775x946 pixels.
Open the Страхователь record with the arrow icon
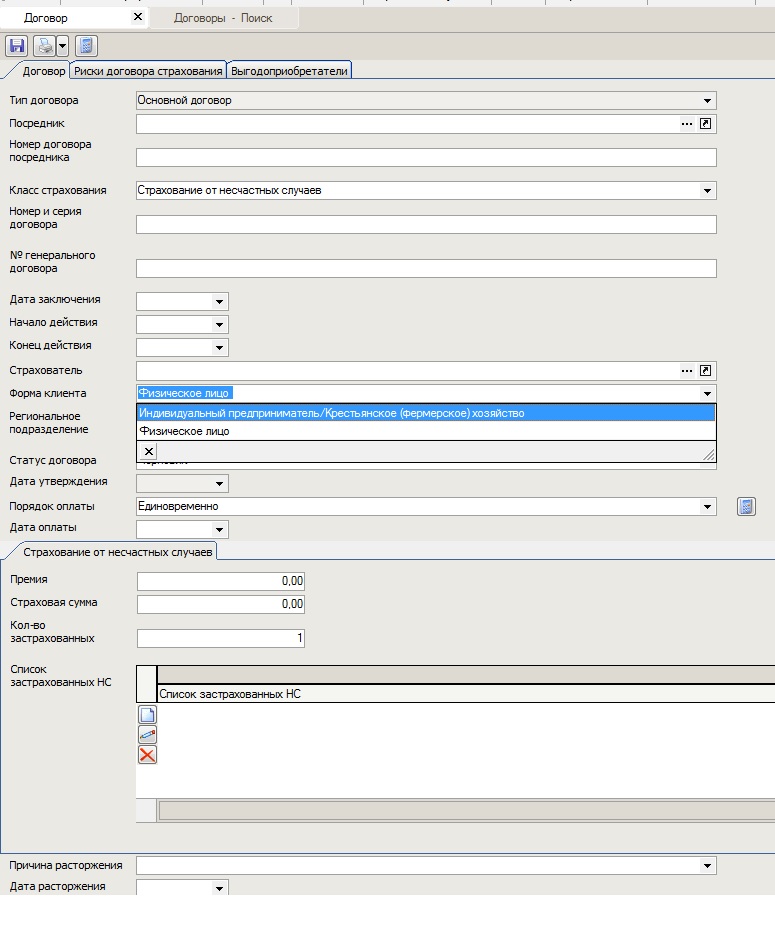pos(706,371)
